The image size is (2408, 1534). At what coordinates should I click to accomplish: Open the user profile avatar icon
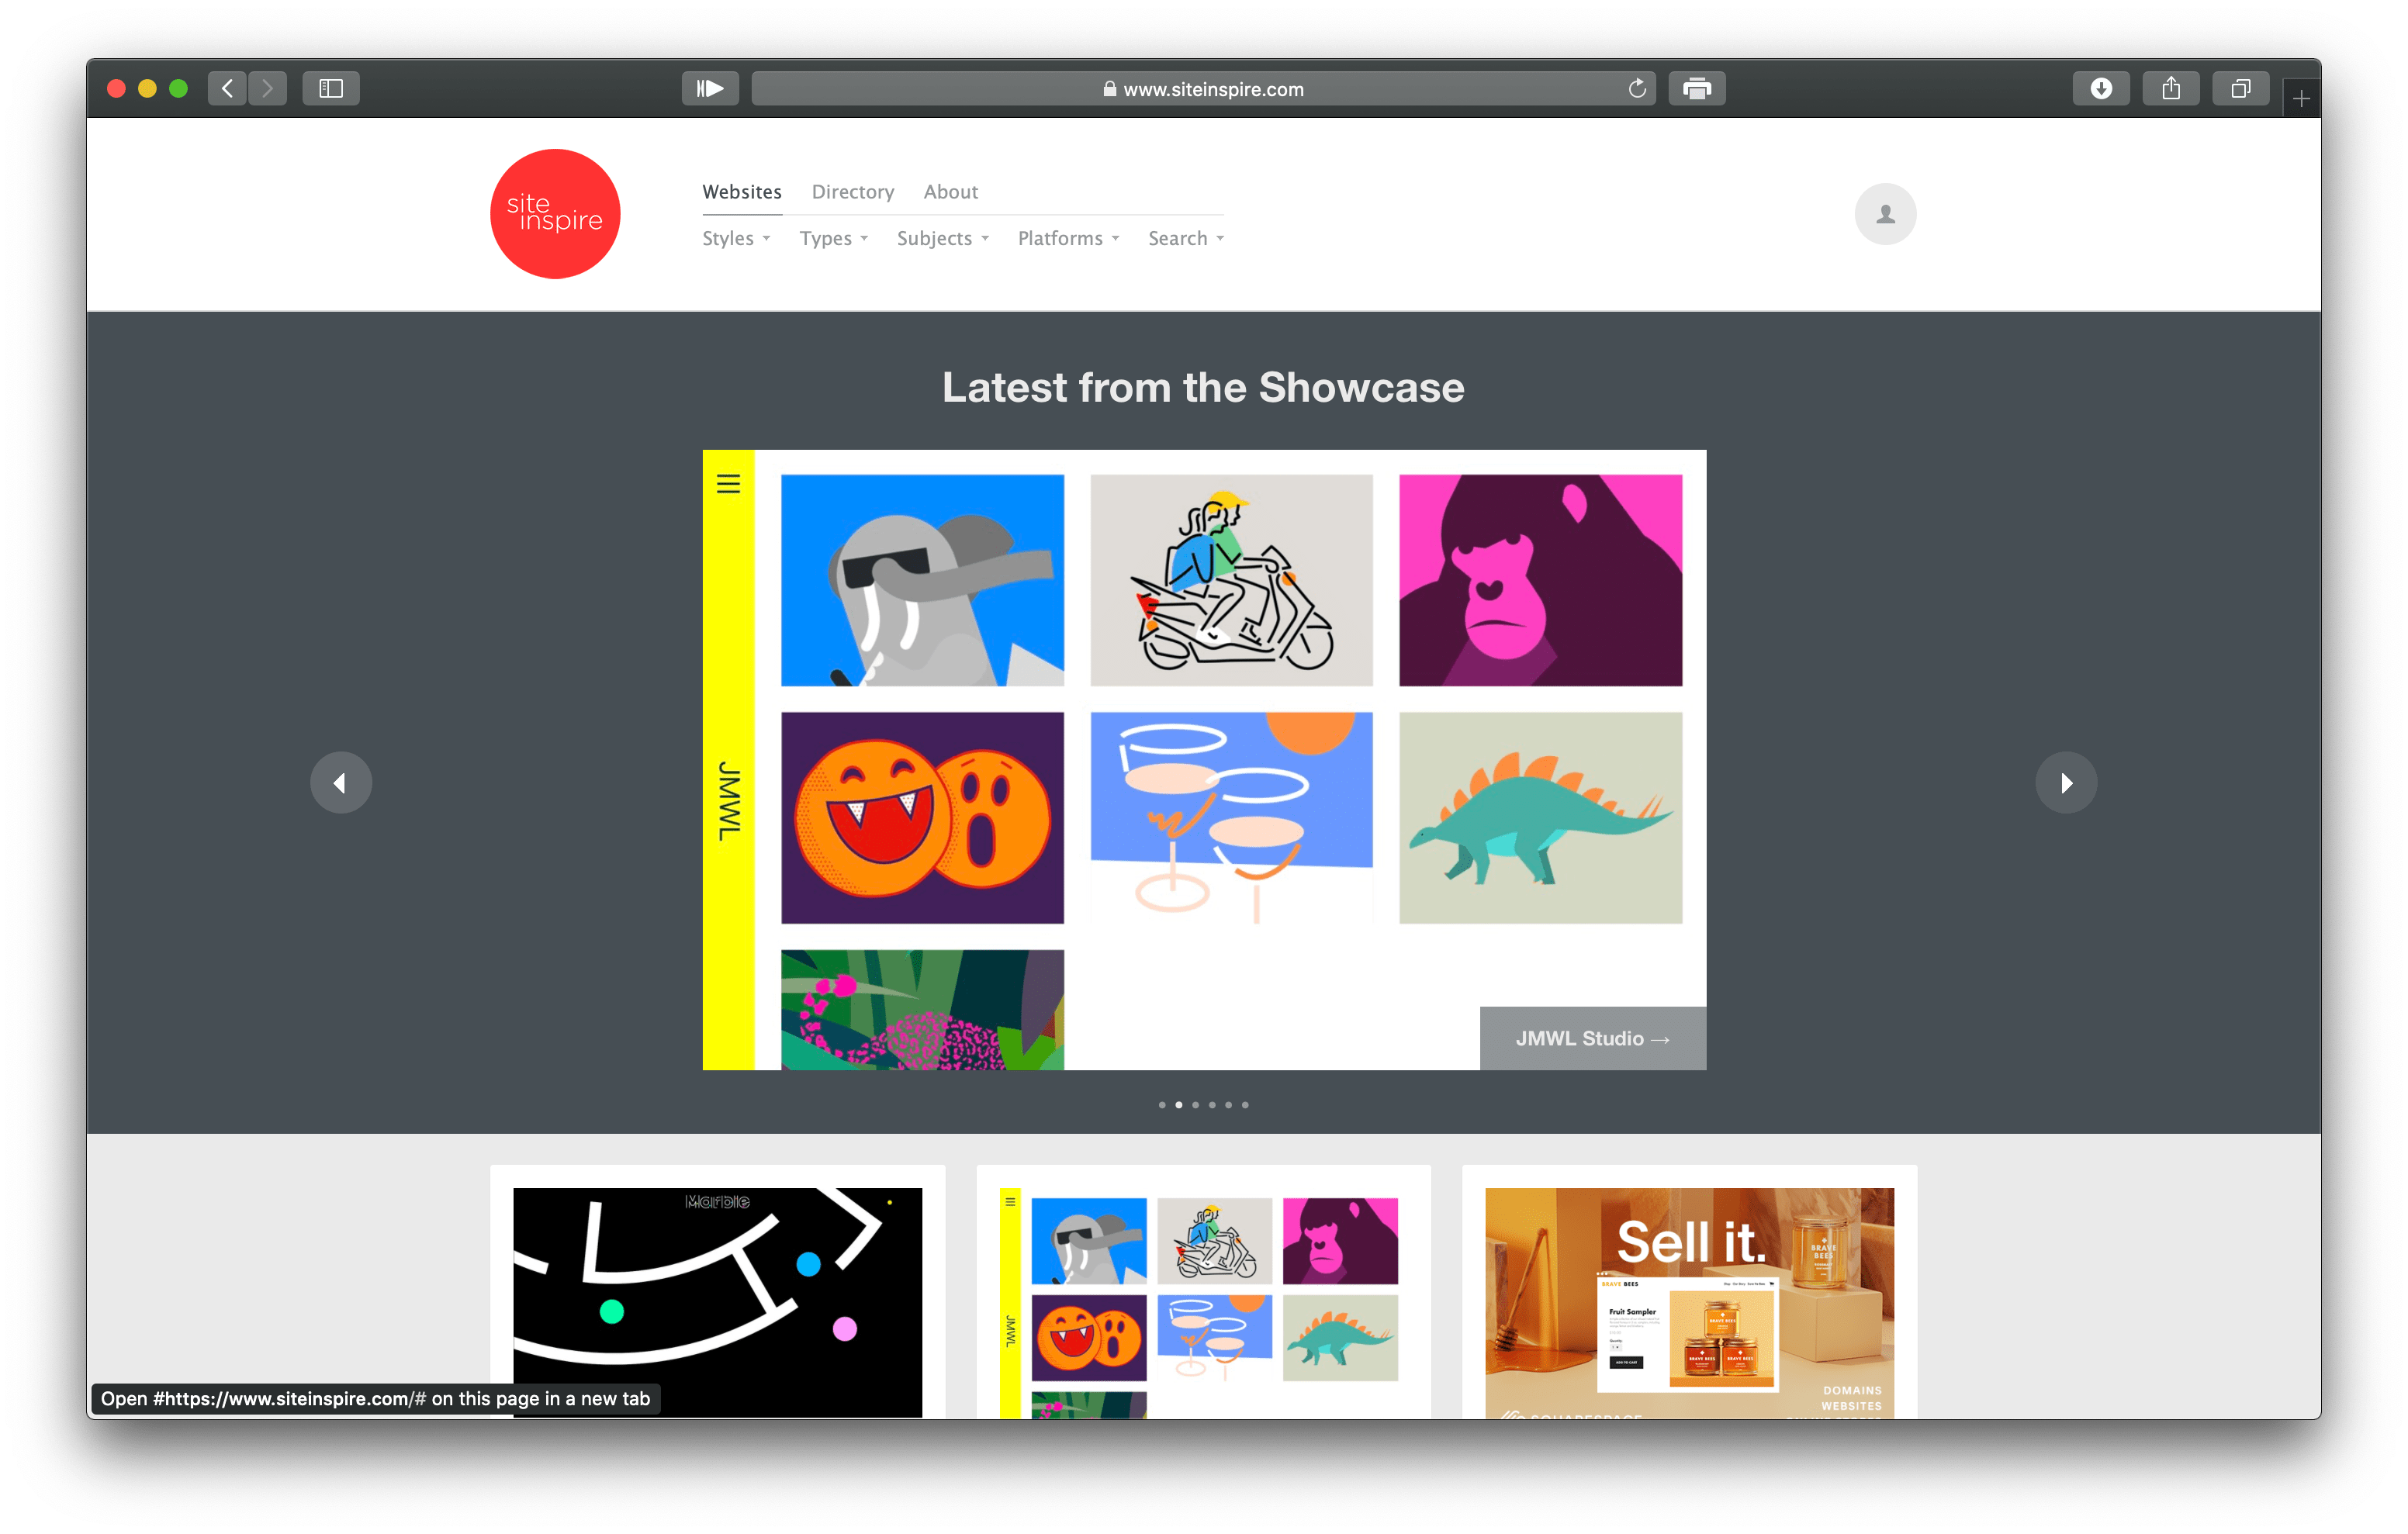pyautogui.click(x=1885, y=214)
